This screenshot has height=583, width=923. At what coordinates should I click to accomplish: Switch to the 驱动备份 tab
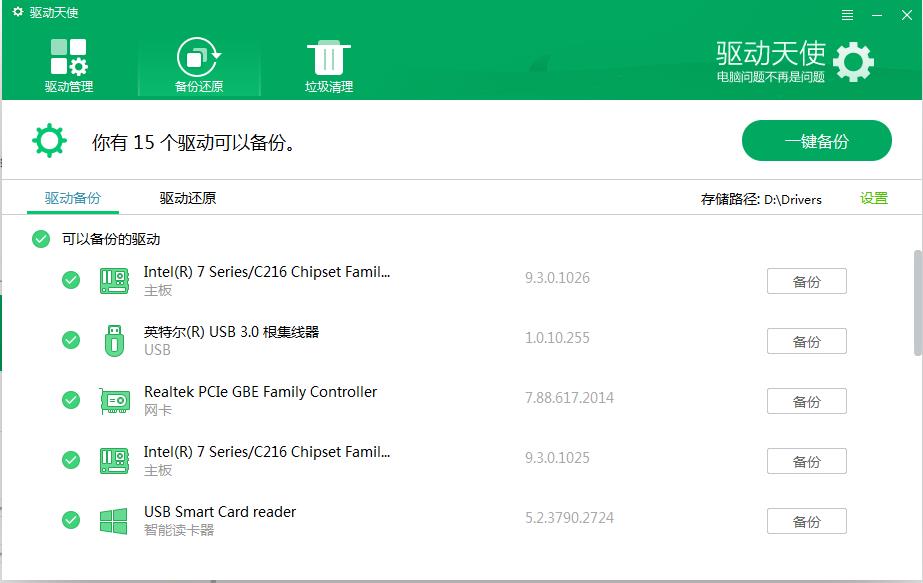coord(73,198)
